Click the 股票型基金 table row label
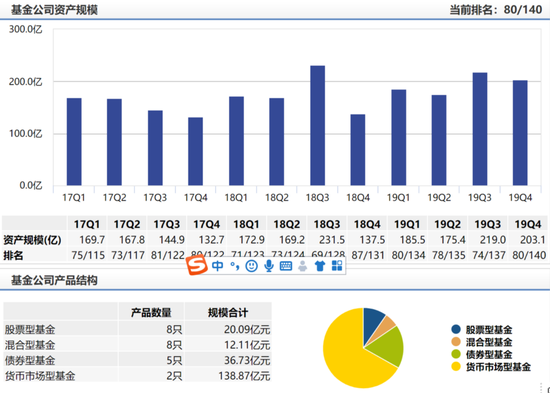Image resolution: width=550 pixels, height=393 pixels. tap(30, 329)
